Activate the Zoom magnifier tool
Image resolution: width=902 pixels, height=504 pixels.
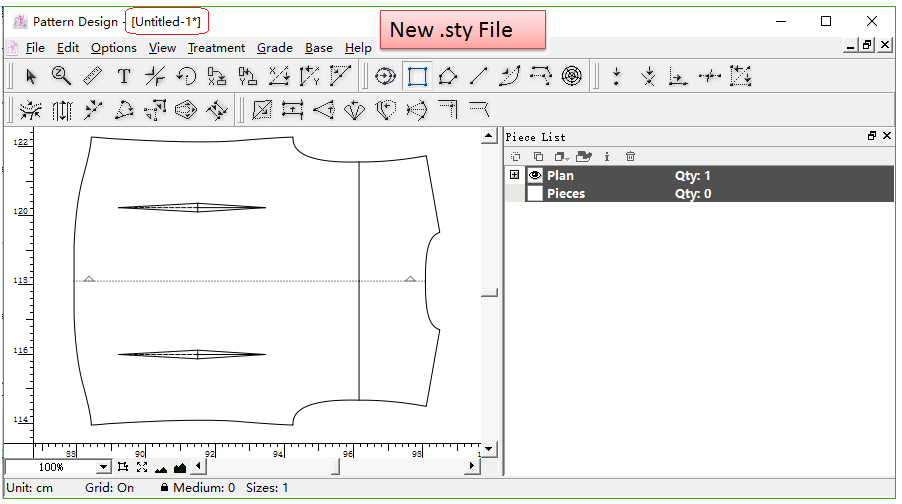(61, 76)
